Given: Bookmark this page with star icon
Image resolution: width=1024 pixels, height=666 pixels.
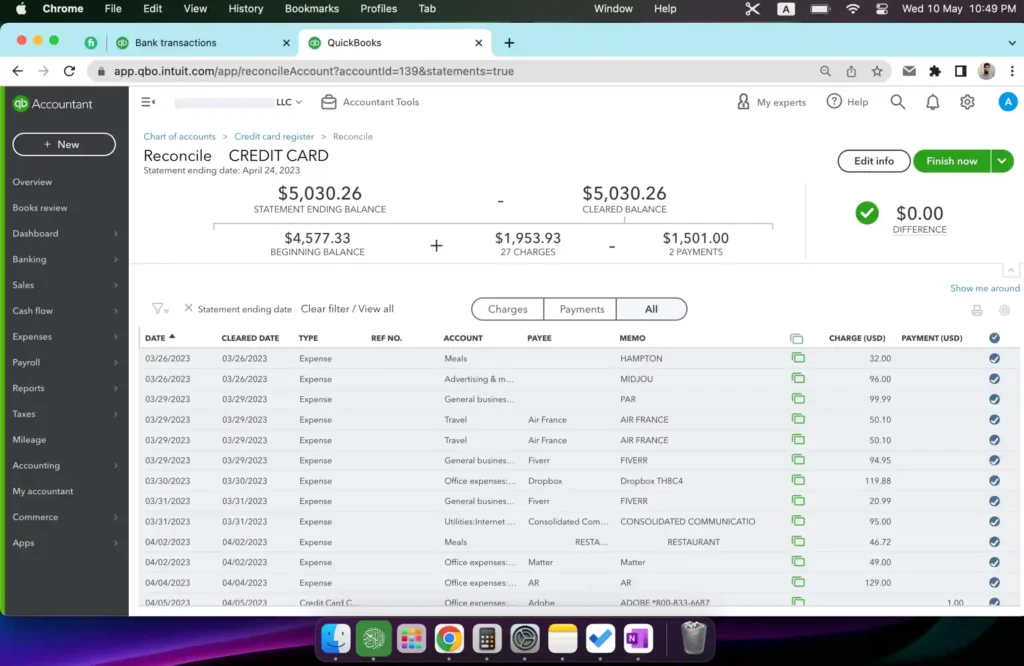Looking at the screenshot, I should click(877, 71).
